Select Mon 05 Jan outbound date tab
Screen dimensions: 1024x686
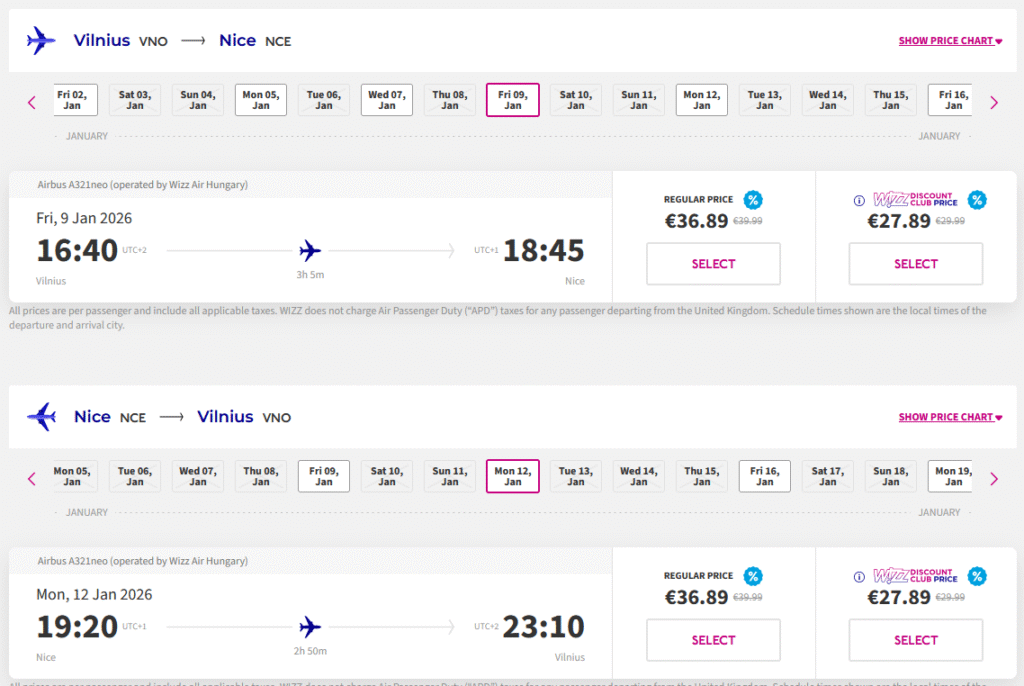point(261,100)
